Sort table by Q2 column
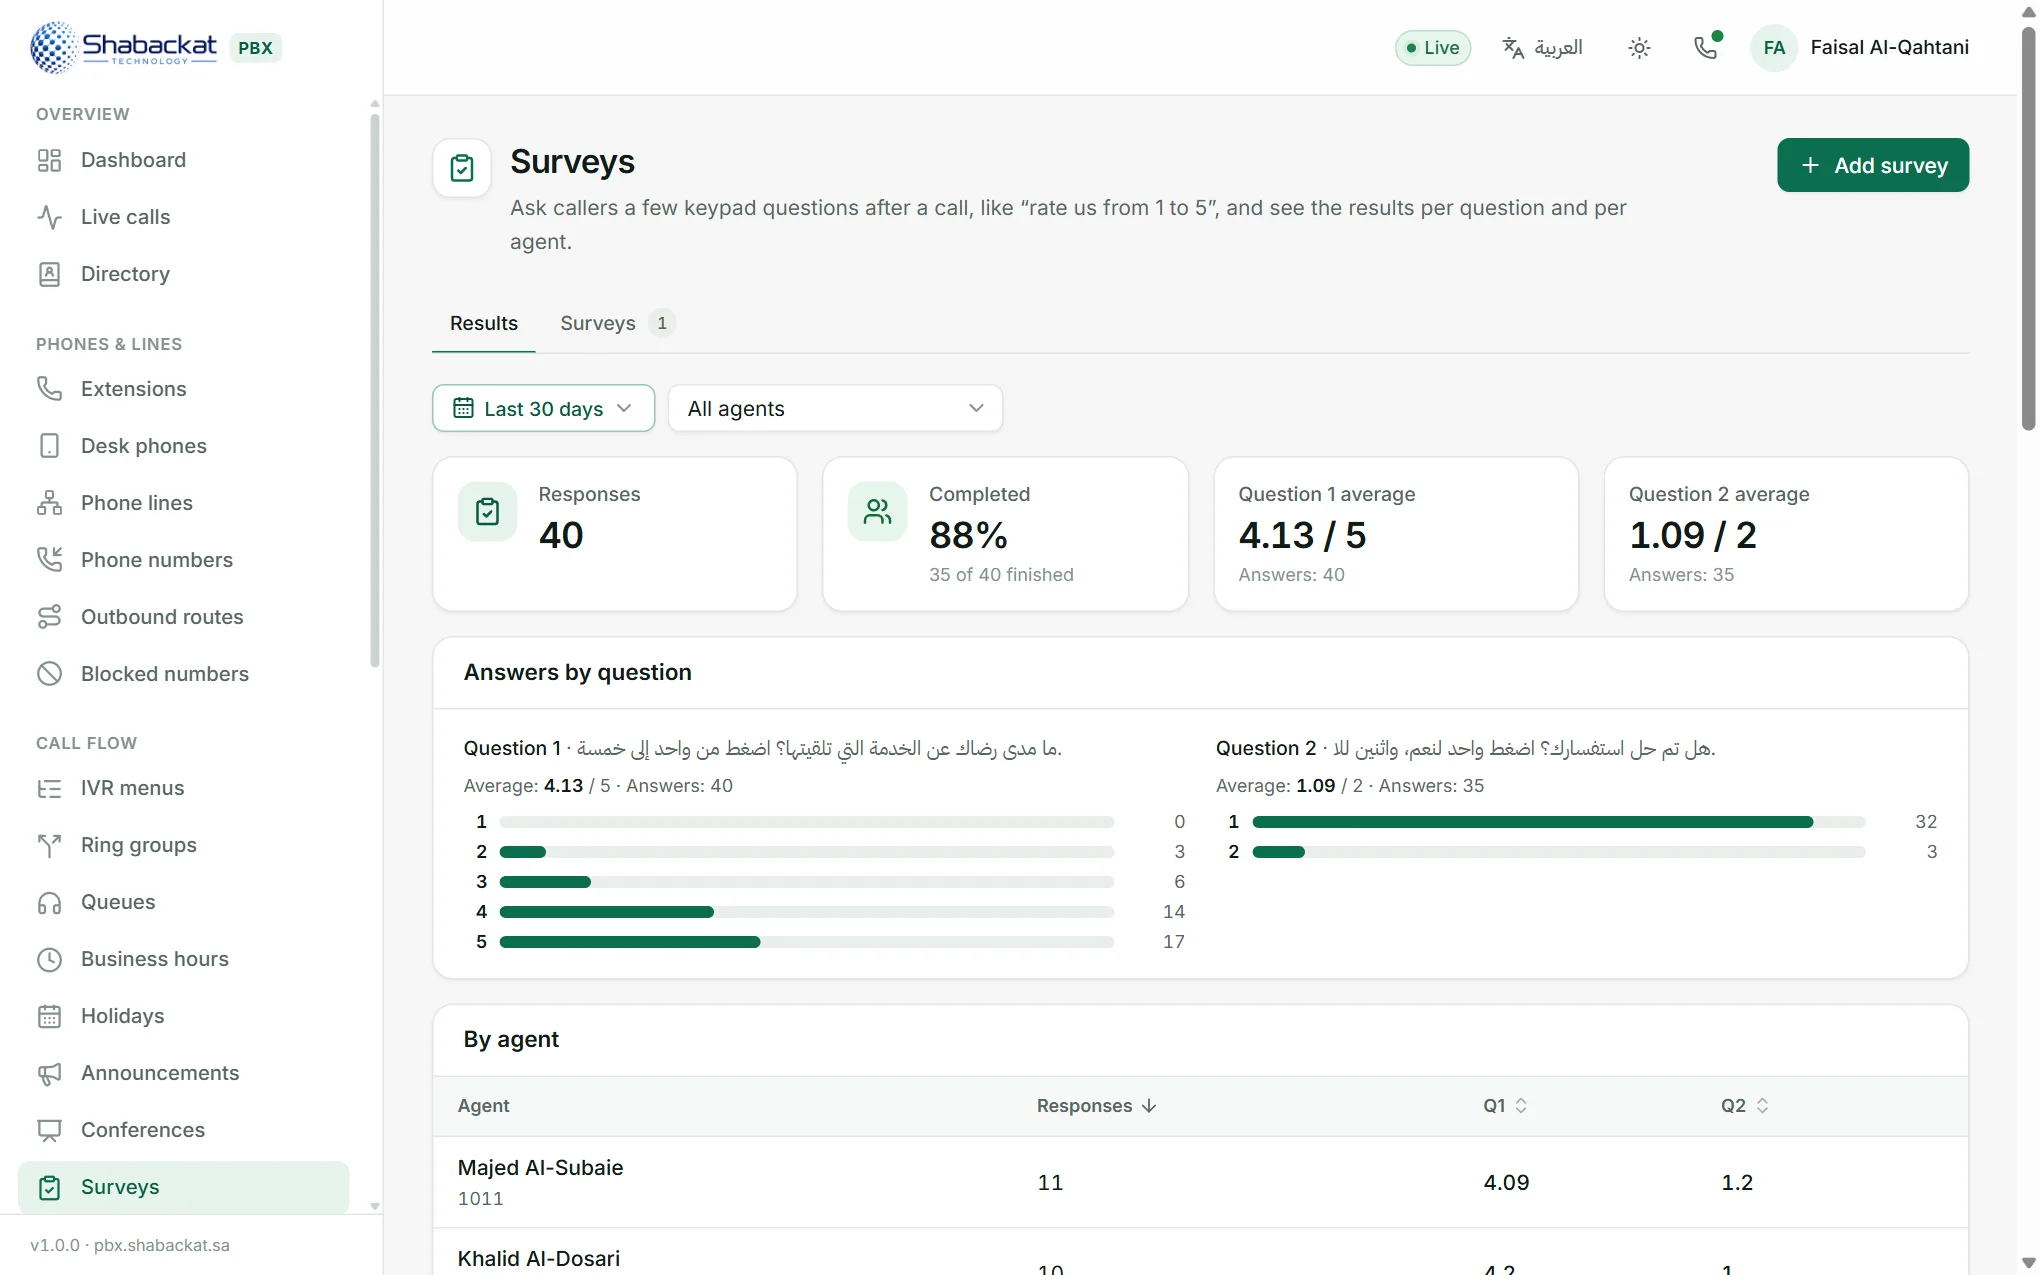2040x1275 pixels. pyautogui.click(x=1745, y=1106)
